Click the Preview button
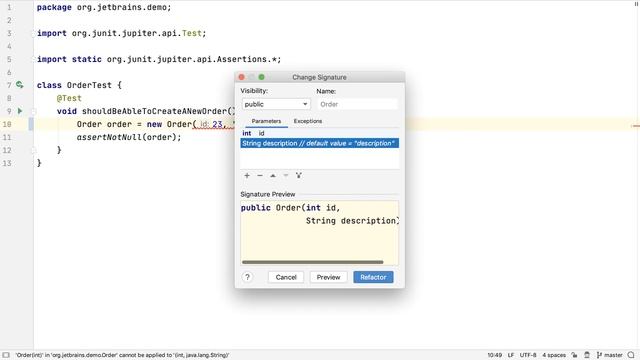Screen dimensions: 640x360 pyautogui.click(x=328, y=277)
